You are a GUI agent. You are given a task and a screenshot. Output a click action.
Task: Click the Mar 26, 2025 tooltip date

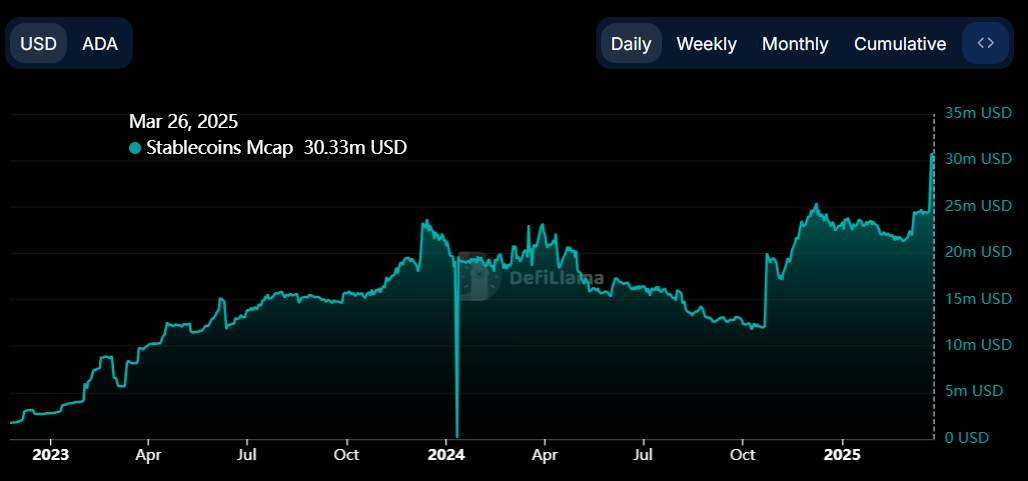click(183, 122)
